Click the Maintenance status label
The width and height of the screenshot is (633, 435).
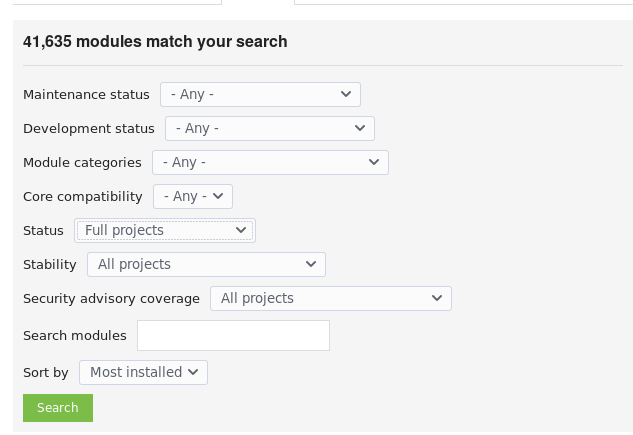click(86, 94)
